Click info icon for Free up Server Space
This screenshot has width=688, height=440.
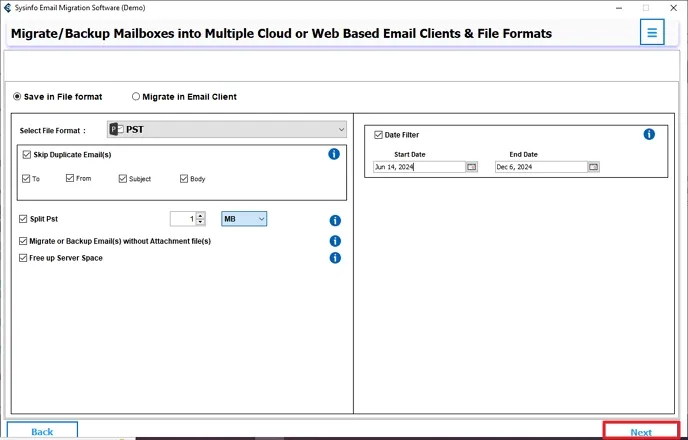pos(335,258)
